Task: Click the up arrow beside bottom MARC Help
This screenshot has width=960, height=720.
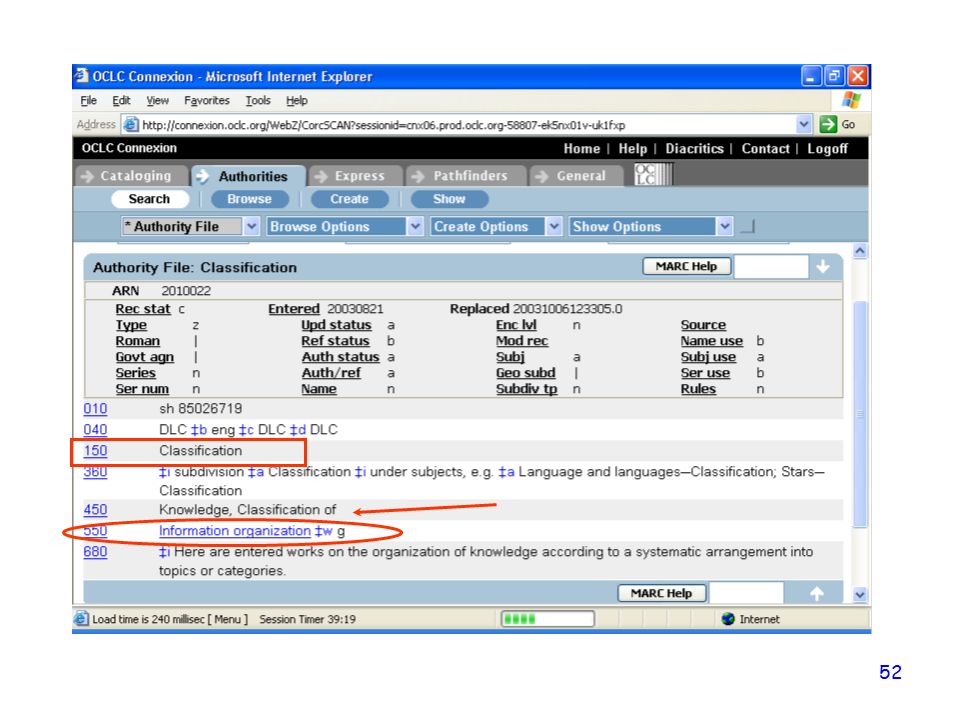Action: click(x=817, y=593)
